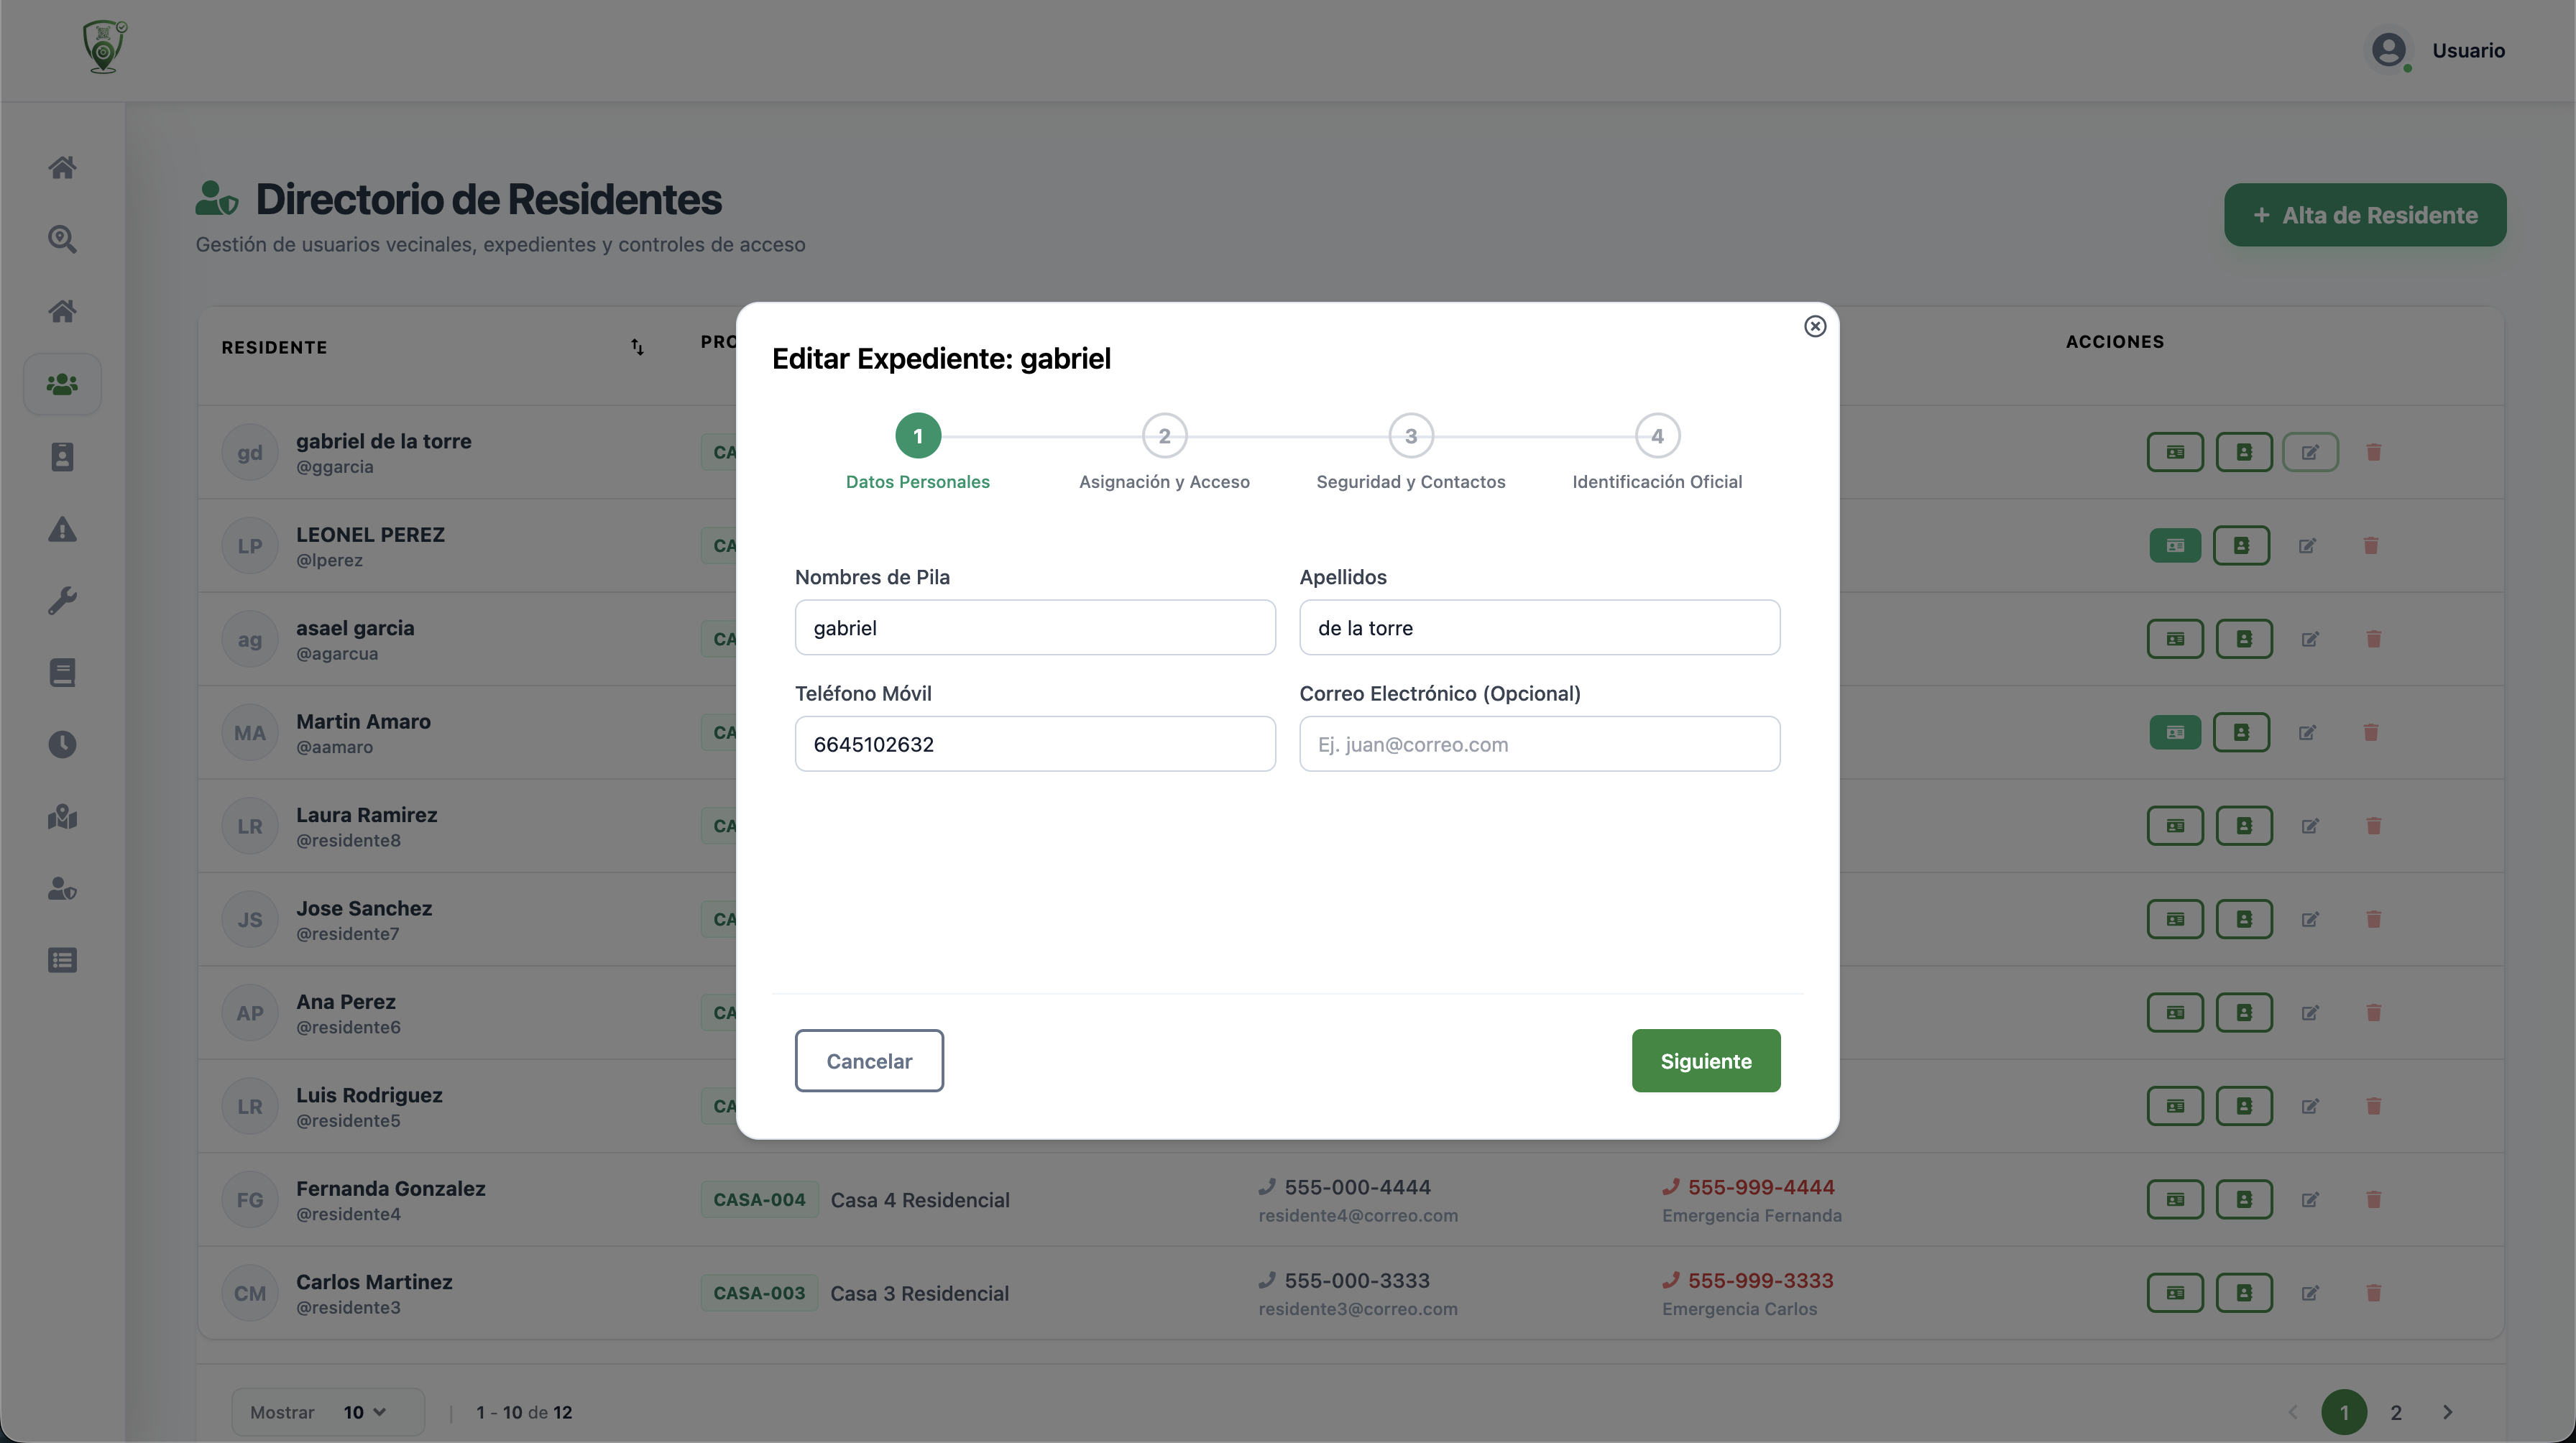Click the Cancelar button
Viewport: 2576px width, 1443px height.
point(869,1061)
